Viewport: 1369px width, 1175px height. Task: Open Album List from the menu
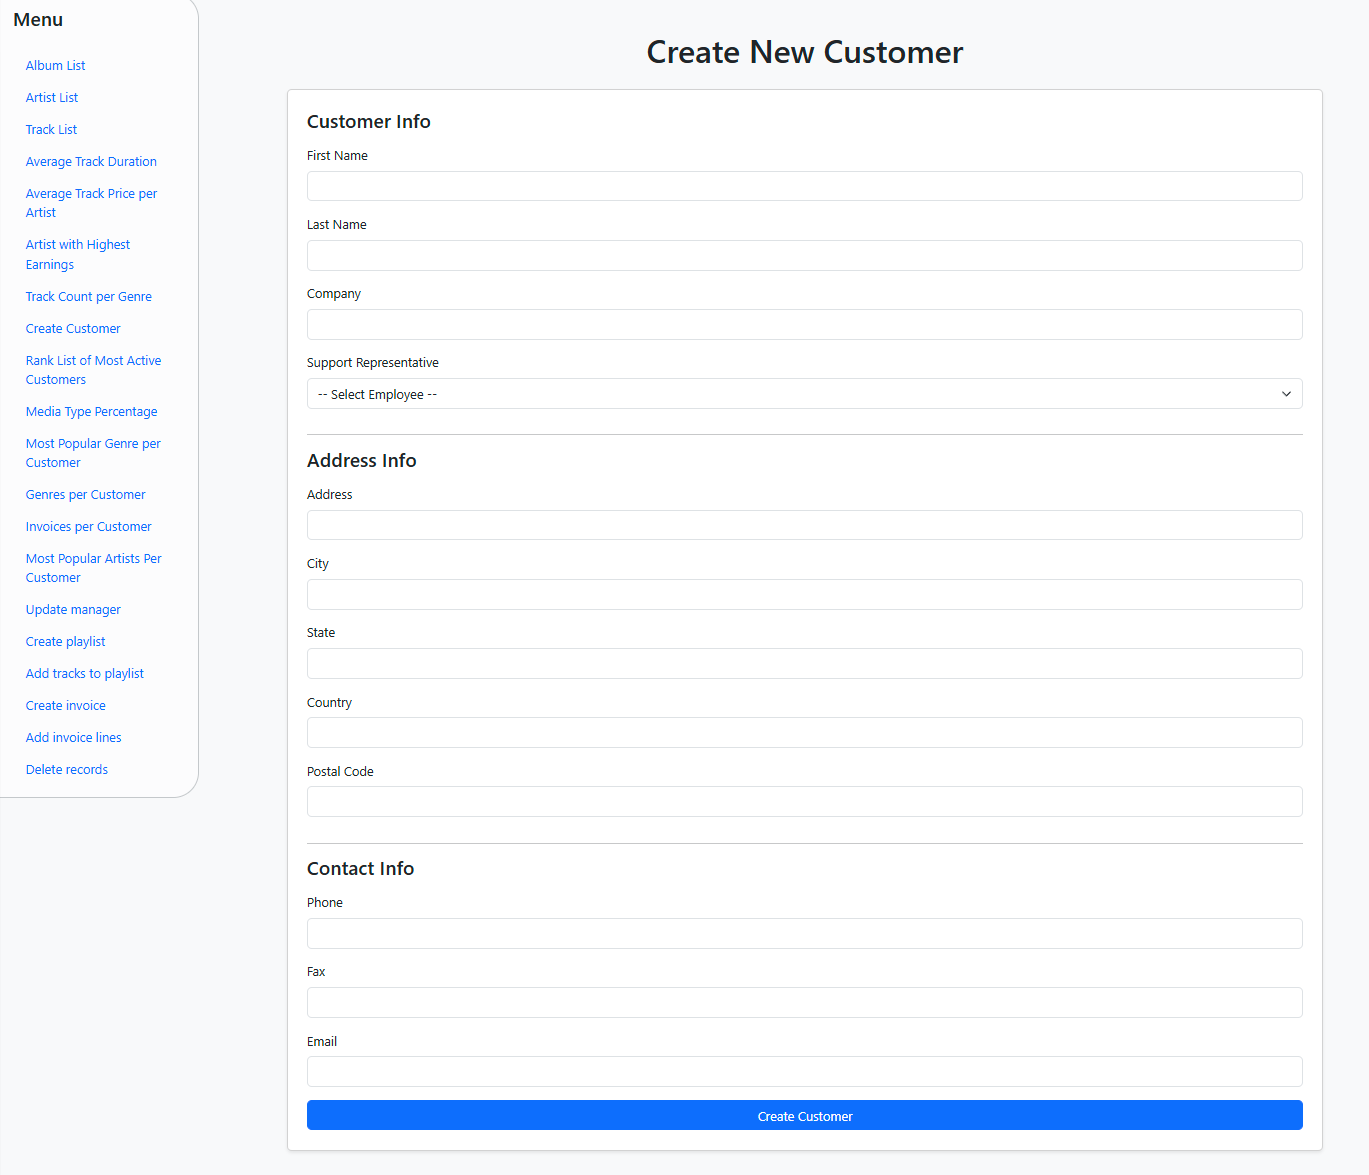[55, 66]
